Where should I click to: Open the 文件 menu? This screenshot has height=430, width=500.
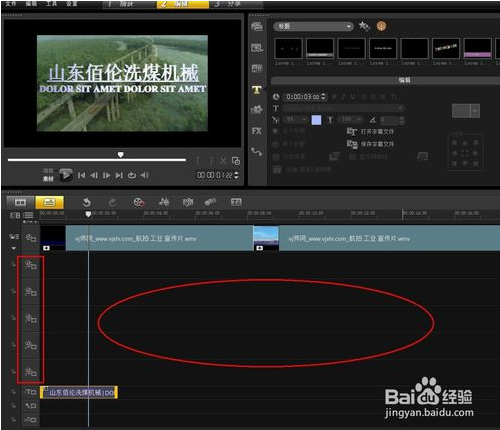(11, 3)
